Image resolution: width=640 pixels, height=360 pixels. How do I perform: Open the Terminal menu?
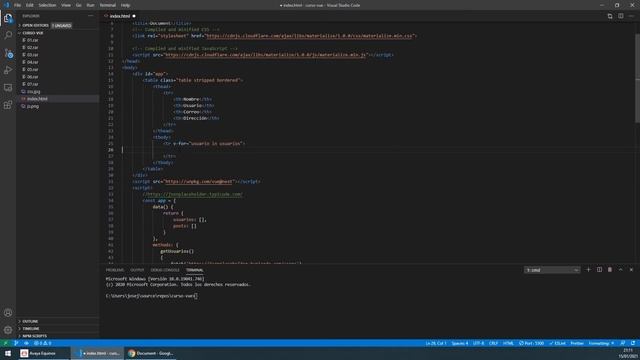tap(108, 5)
